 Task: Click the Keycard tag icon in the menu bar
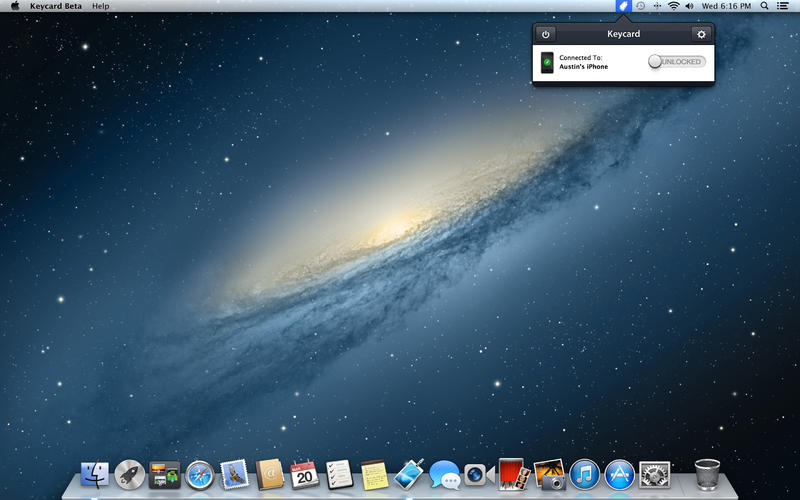622,6
